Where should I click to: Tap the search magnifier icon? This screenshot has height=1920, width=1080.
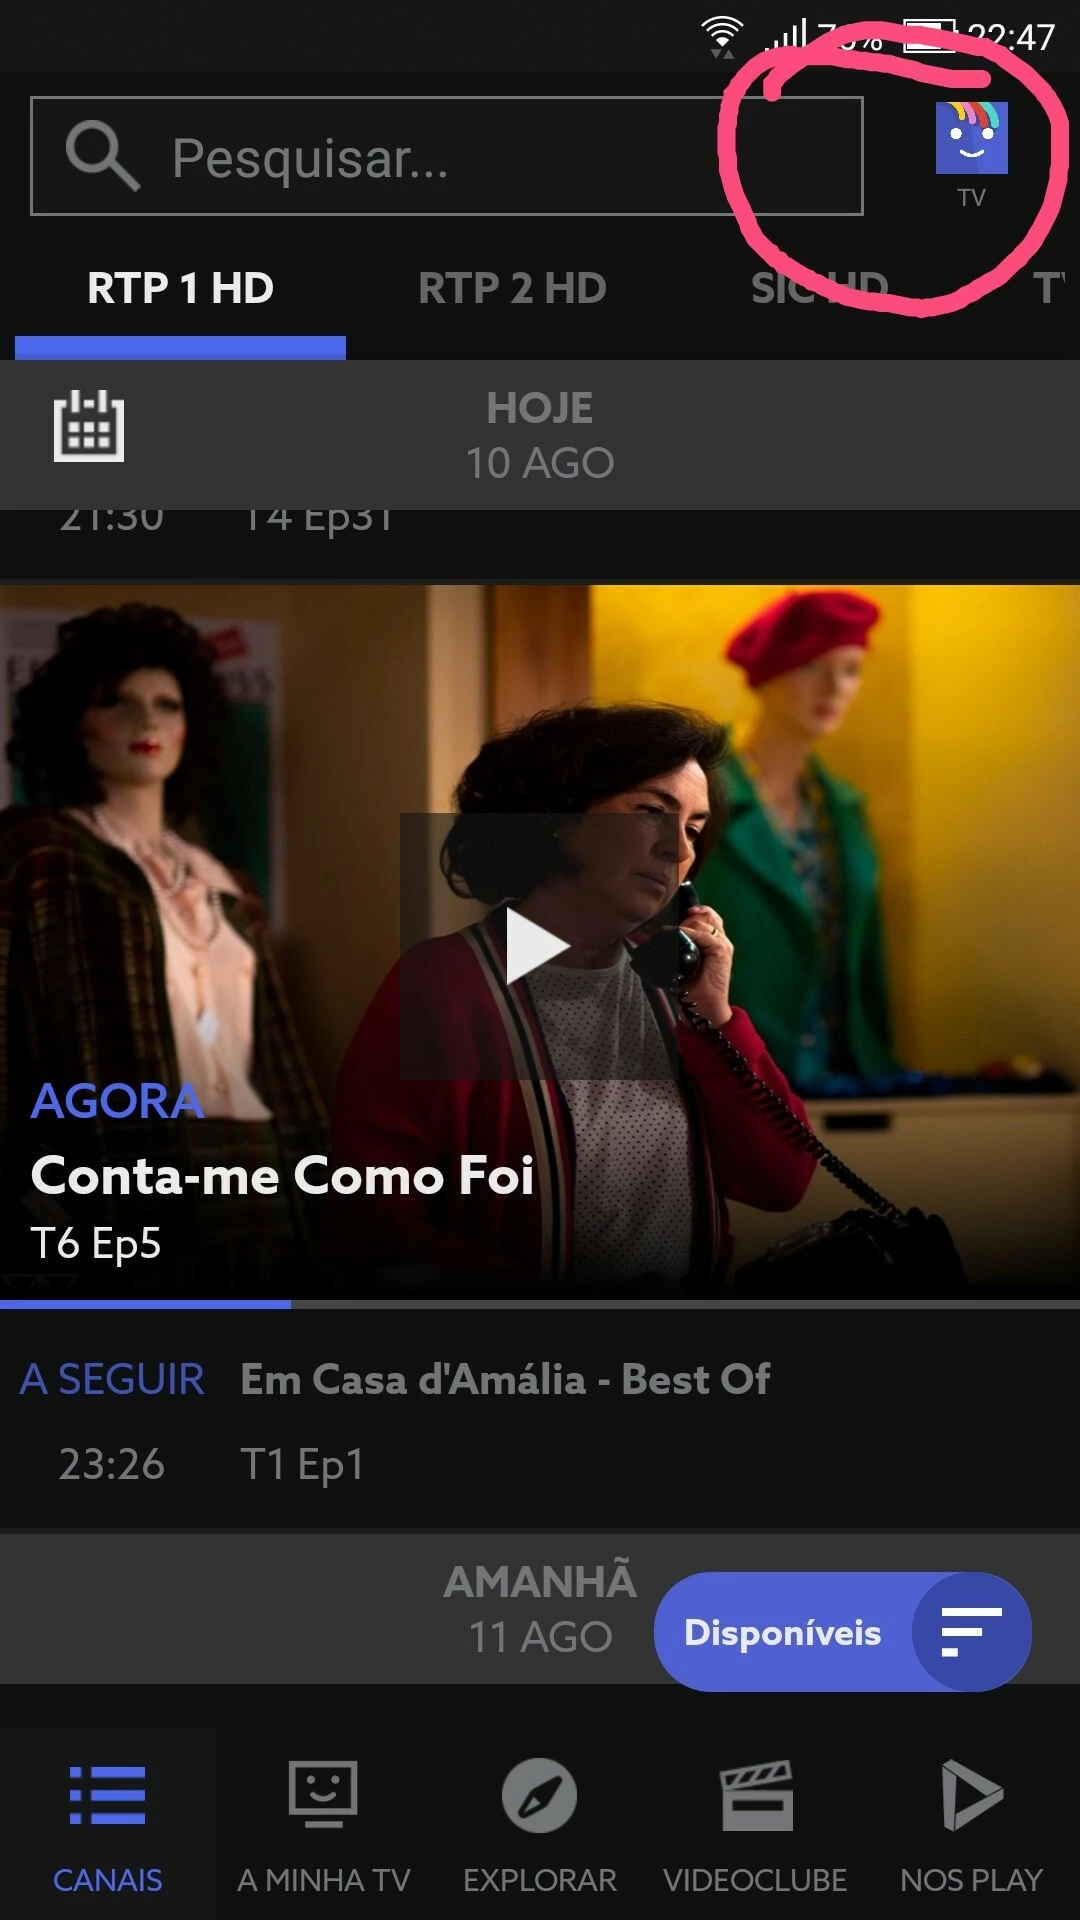coord(101,156)
